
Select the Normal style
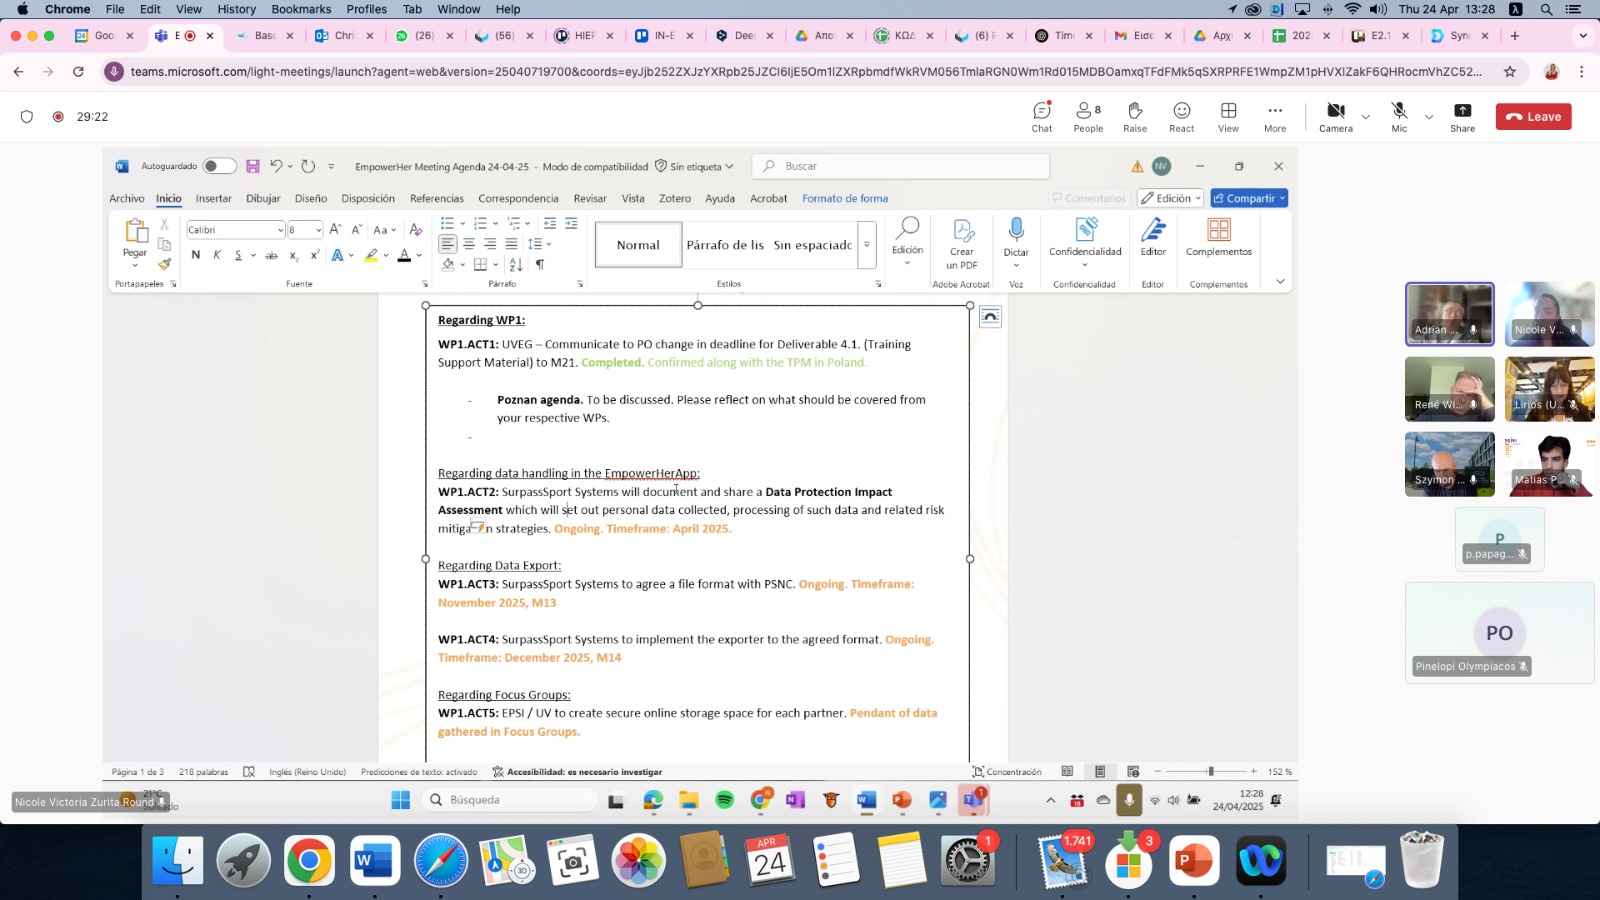[x=638, y=245]
